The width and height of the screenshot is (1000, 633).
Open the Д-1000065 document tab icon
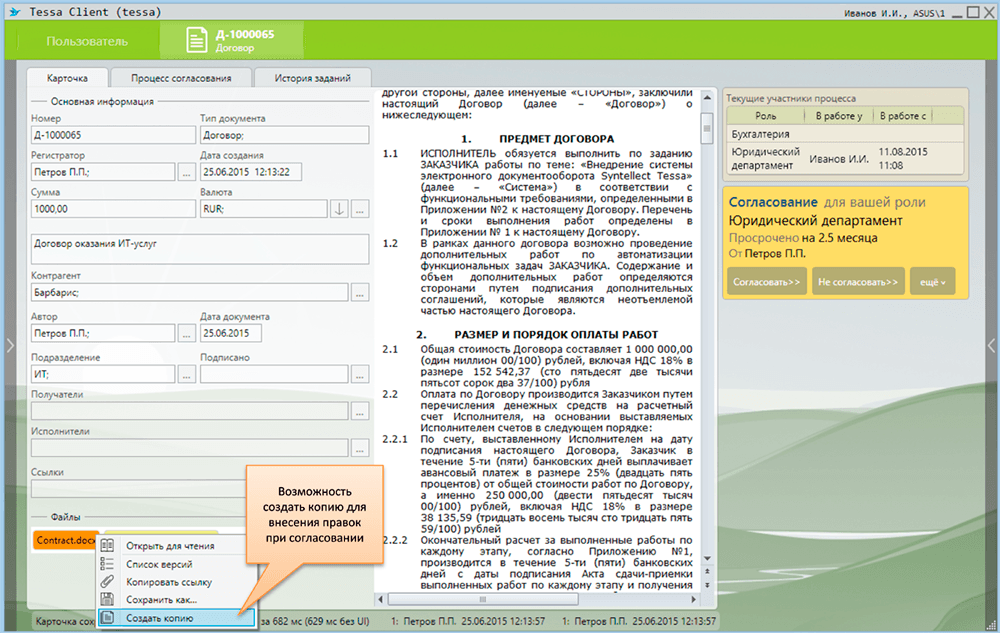tap(196, 40)
